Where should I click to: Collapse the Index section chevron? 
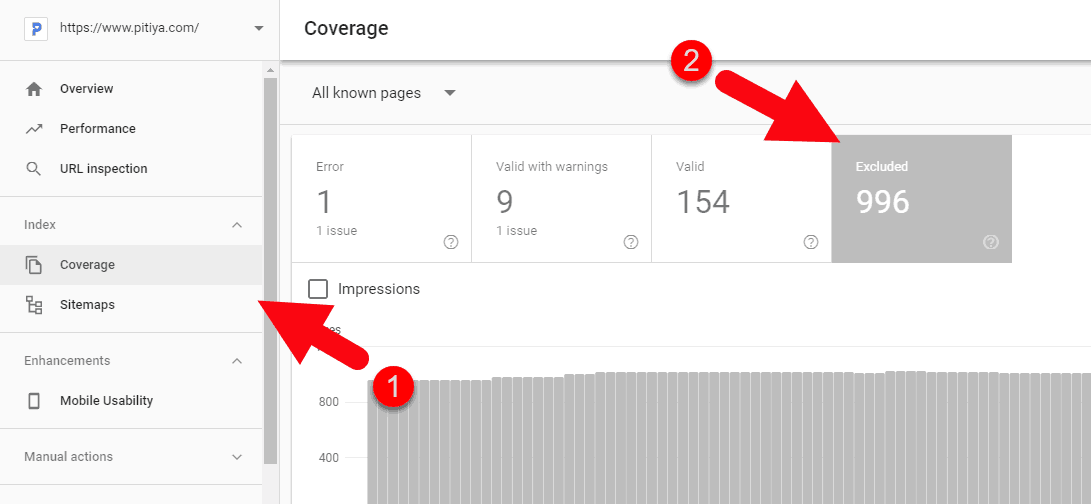(x=237, y=225)
